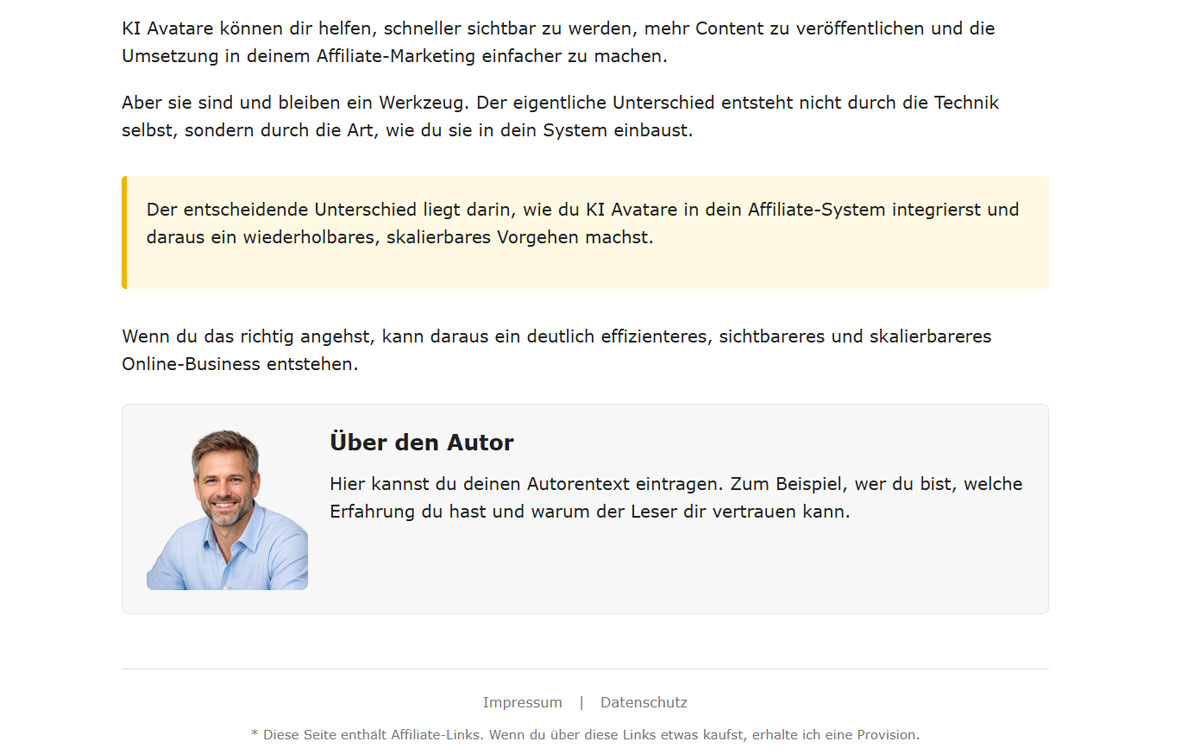Click the author portrait photo
The image size is (1200, 754).
(x=227, y=509)
